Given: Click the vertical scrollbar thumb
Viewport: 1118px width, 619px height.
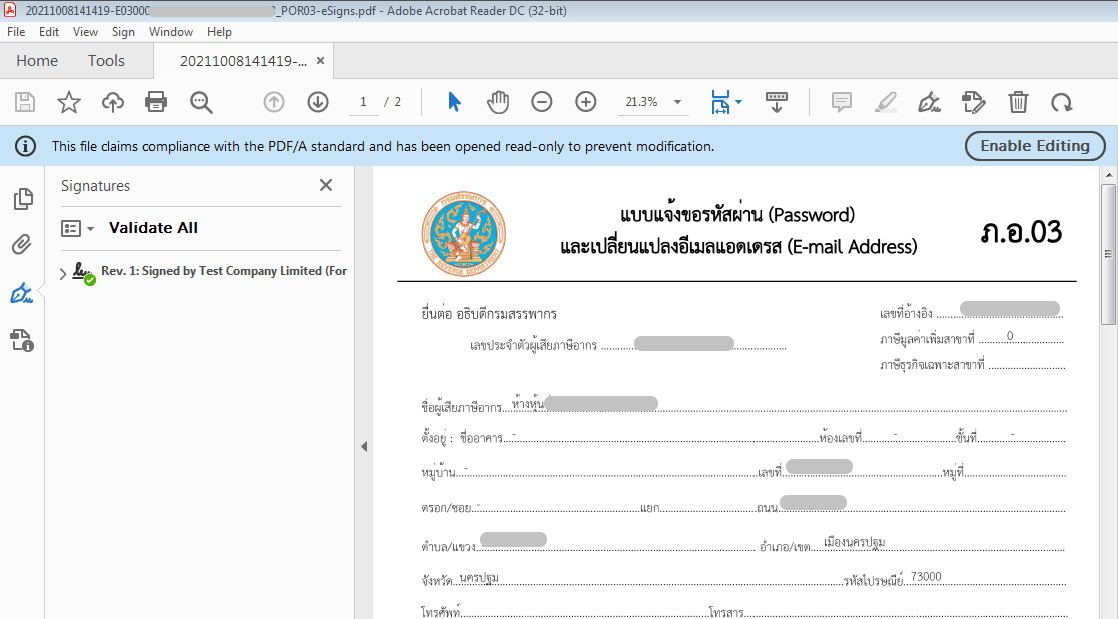Looking at the screenshot, I should pyautogui.click(x=1108, y=254).
